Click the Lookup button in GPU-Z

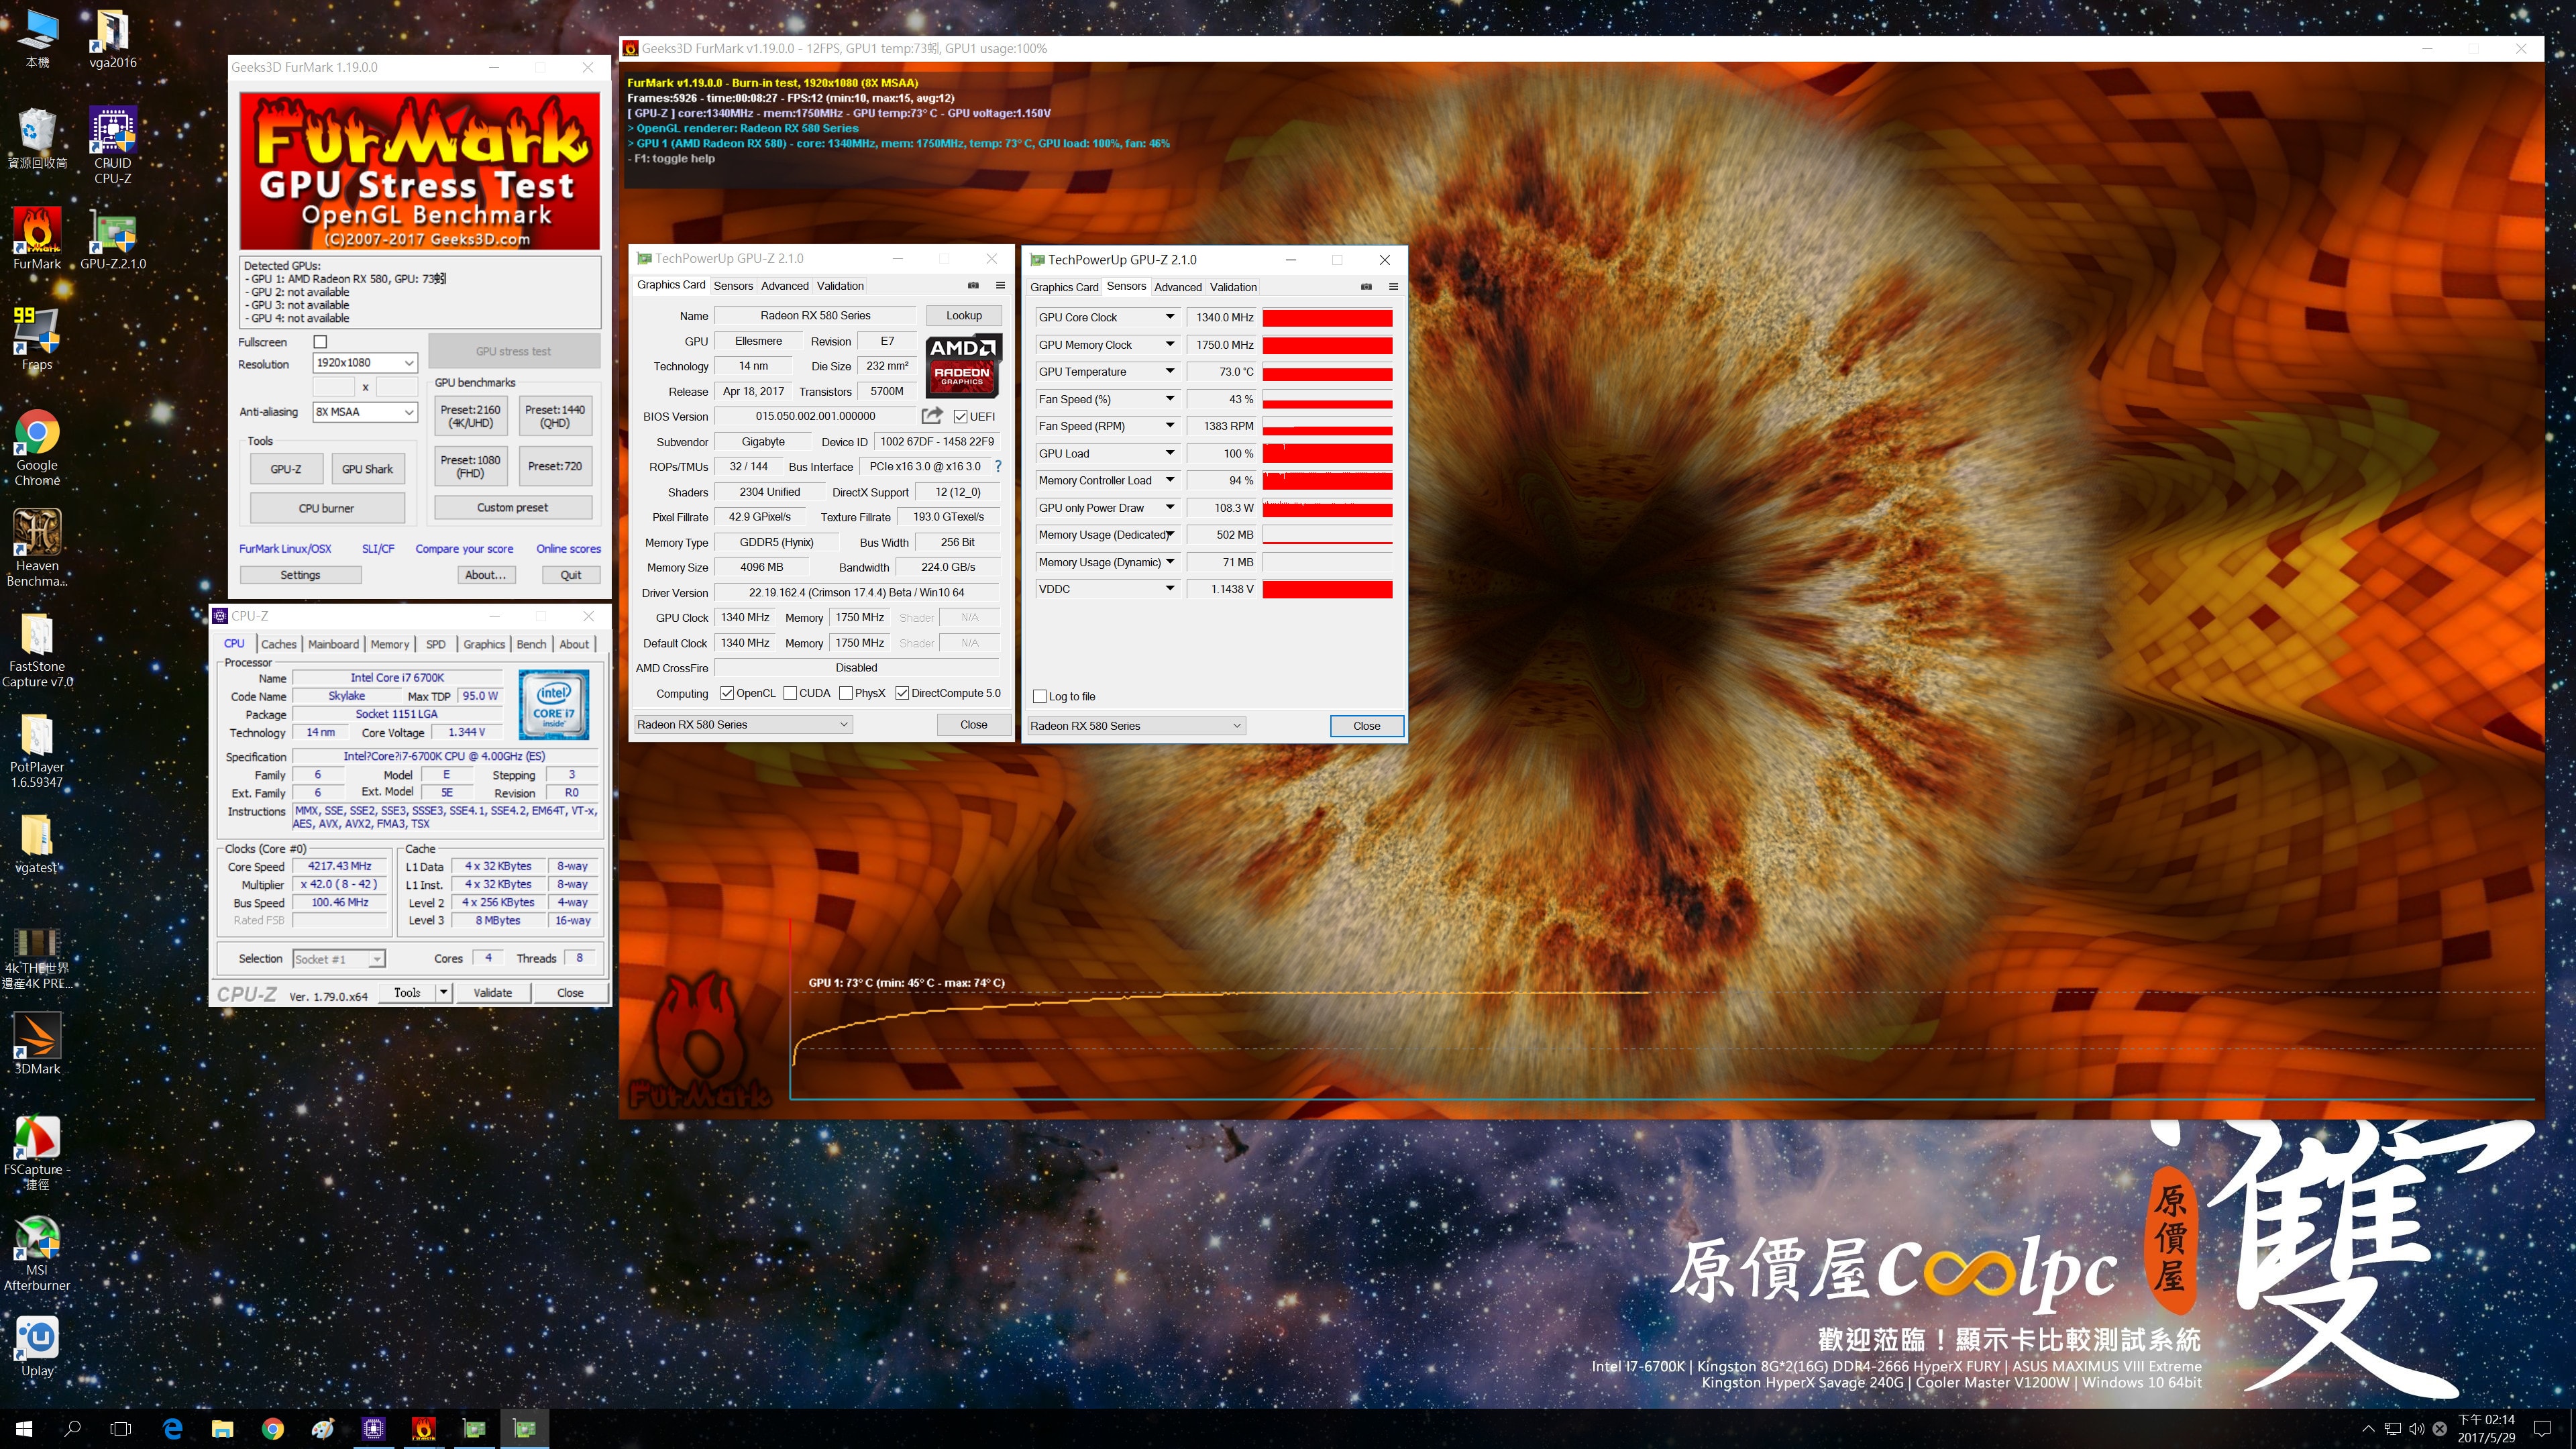[x=964, y=315]
